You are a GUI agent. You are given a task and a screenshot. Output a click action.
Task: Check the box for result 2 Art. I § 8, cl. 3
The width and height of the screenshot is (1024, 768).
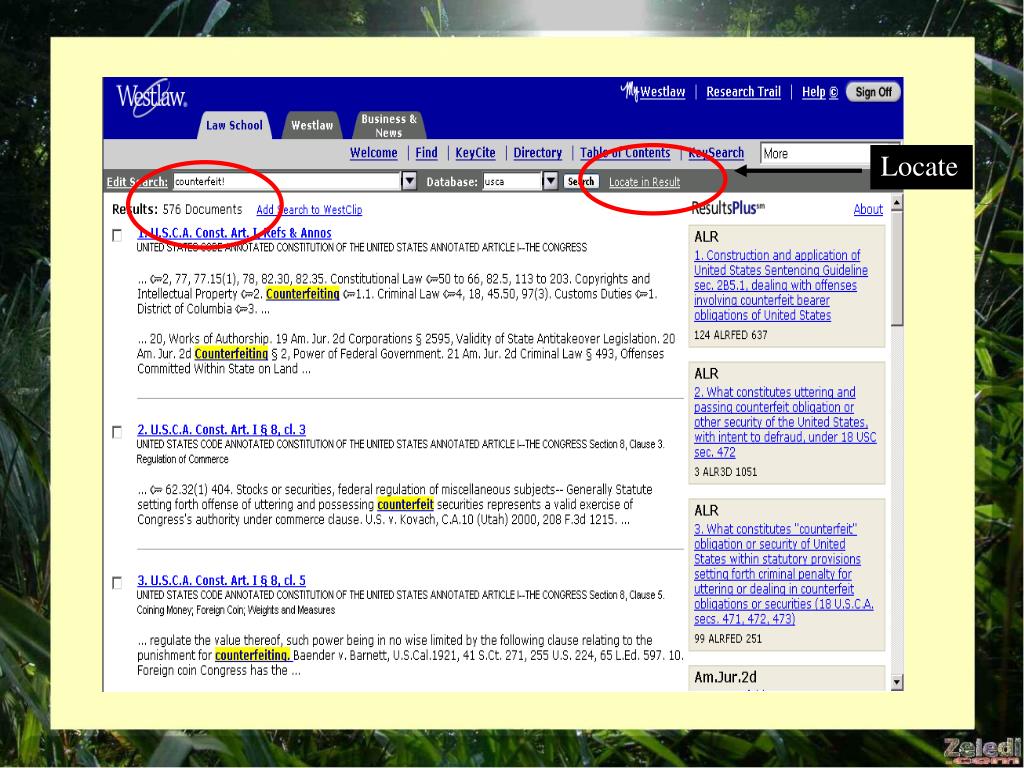tap(117, 432)
